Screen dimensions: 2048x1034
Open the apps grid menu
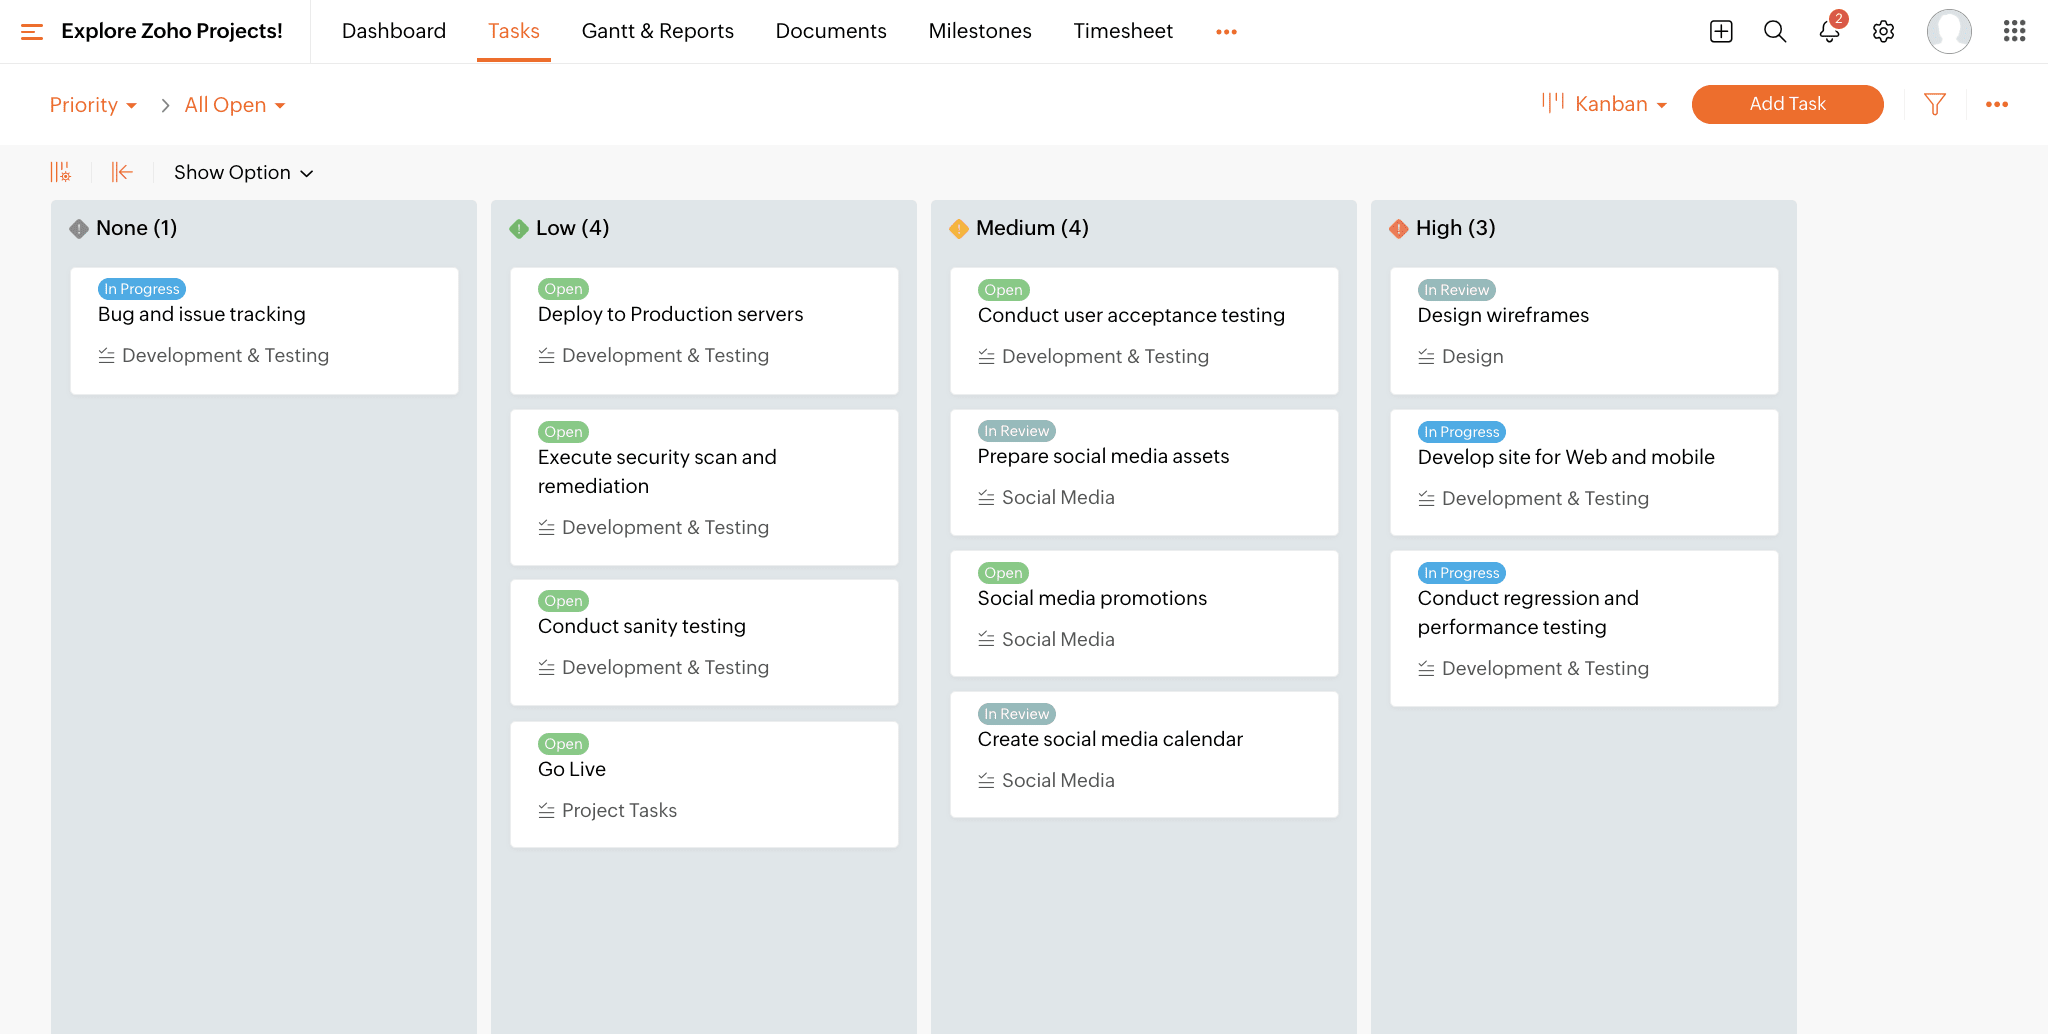click(x=2014, y=31)
